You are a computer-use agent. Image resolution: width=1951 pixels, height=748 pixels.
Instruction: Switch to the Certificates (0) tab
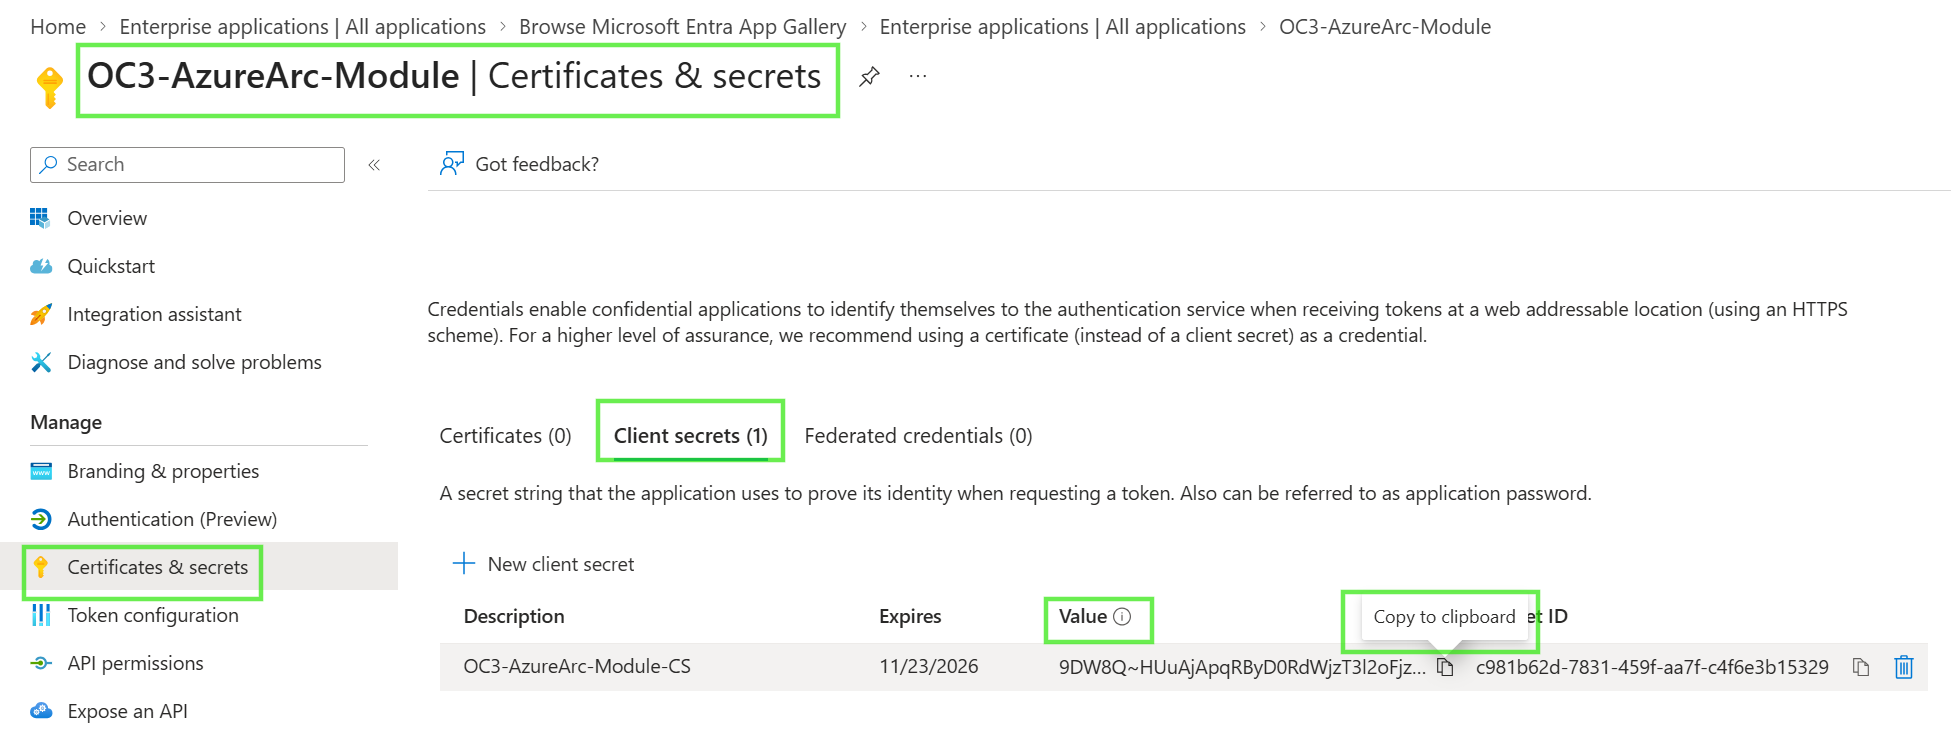click(x=505, y=436)
